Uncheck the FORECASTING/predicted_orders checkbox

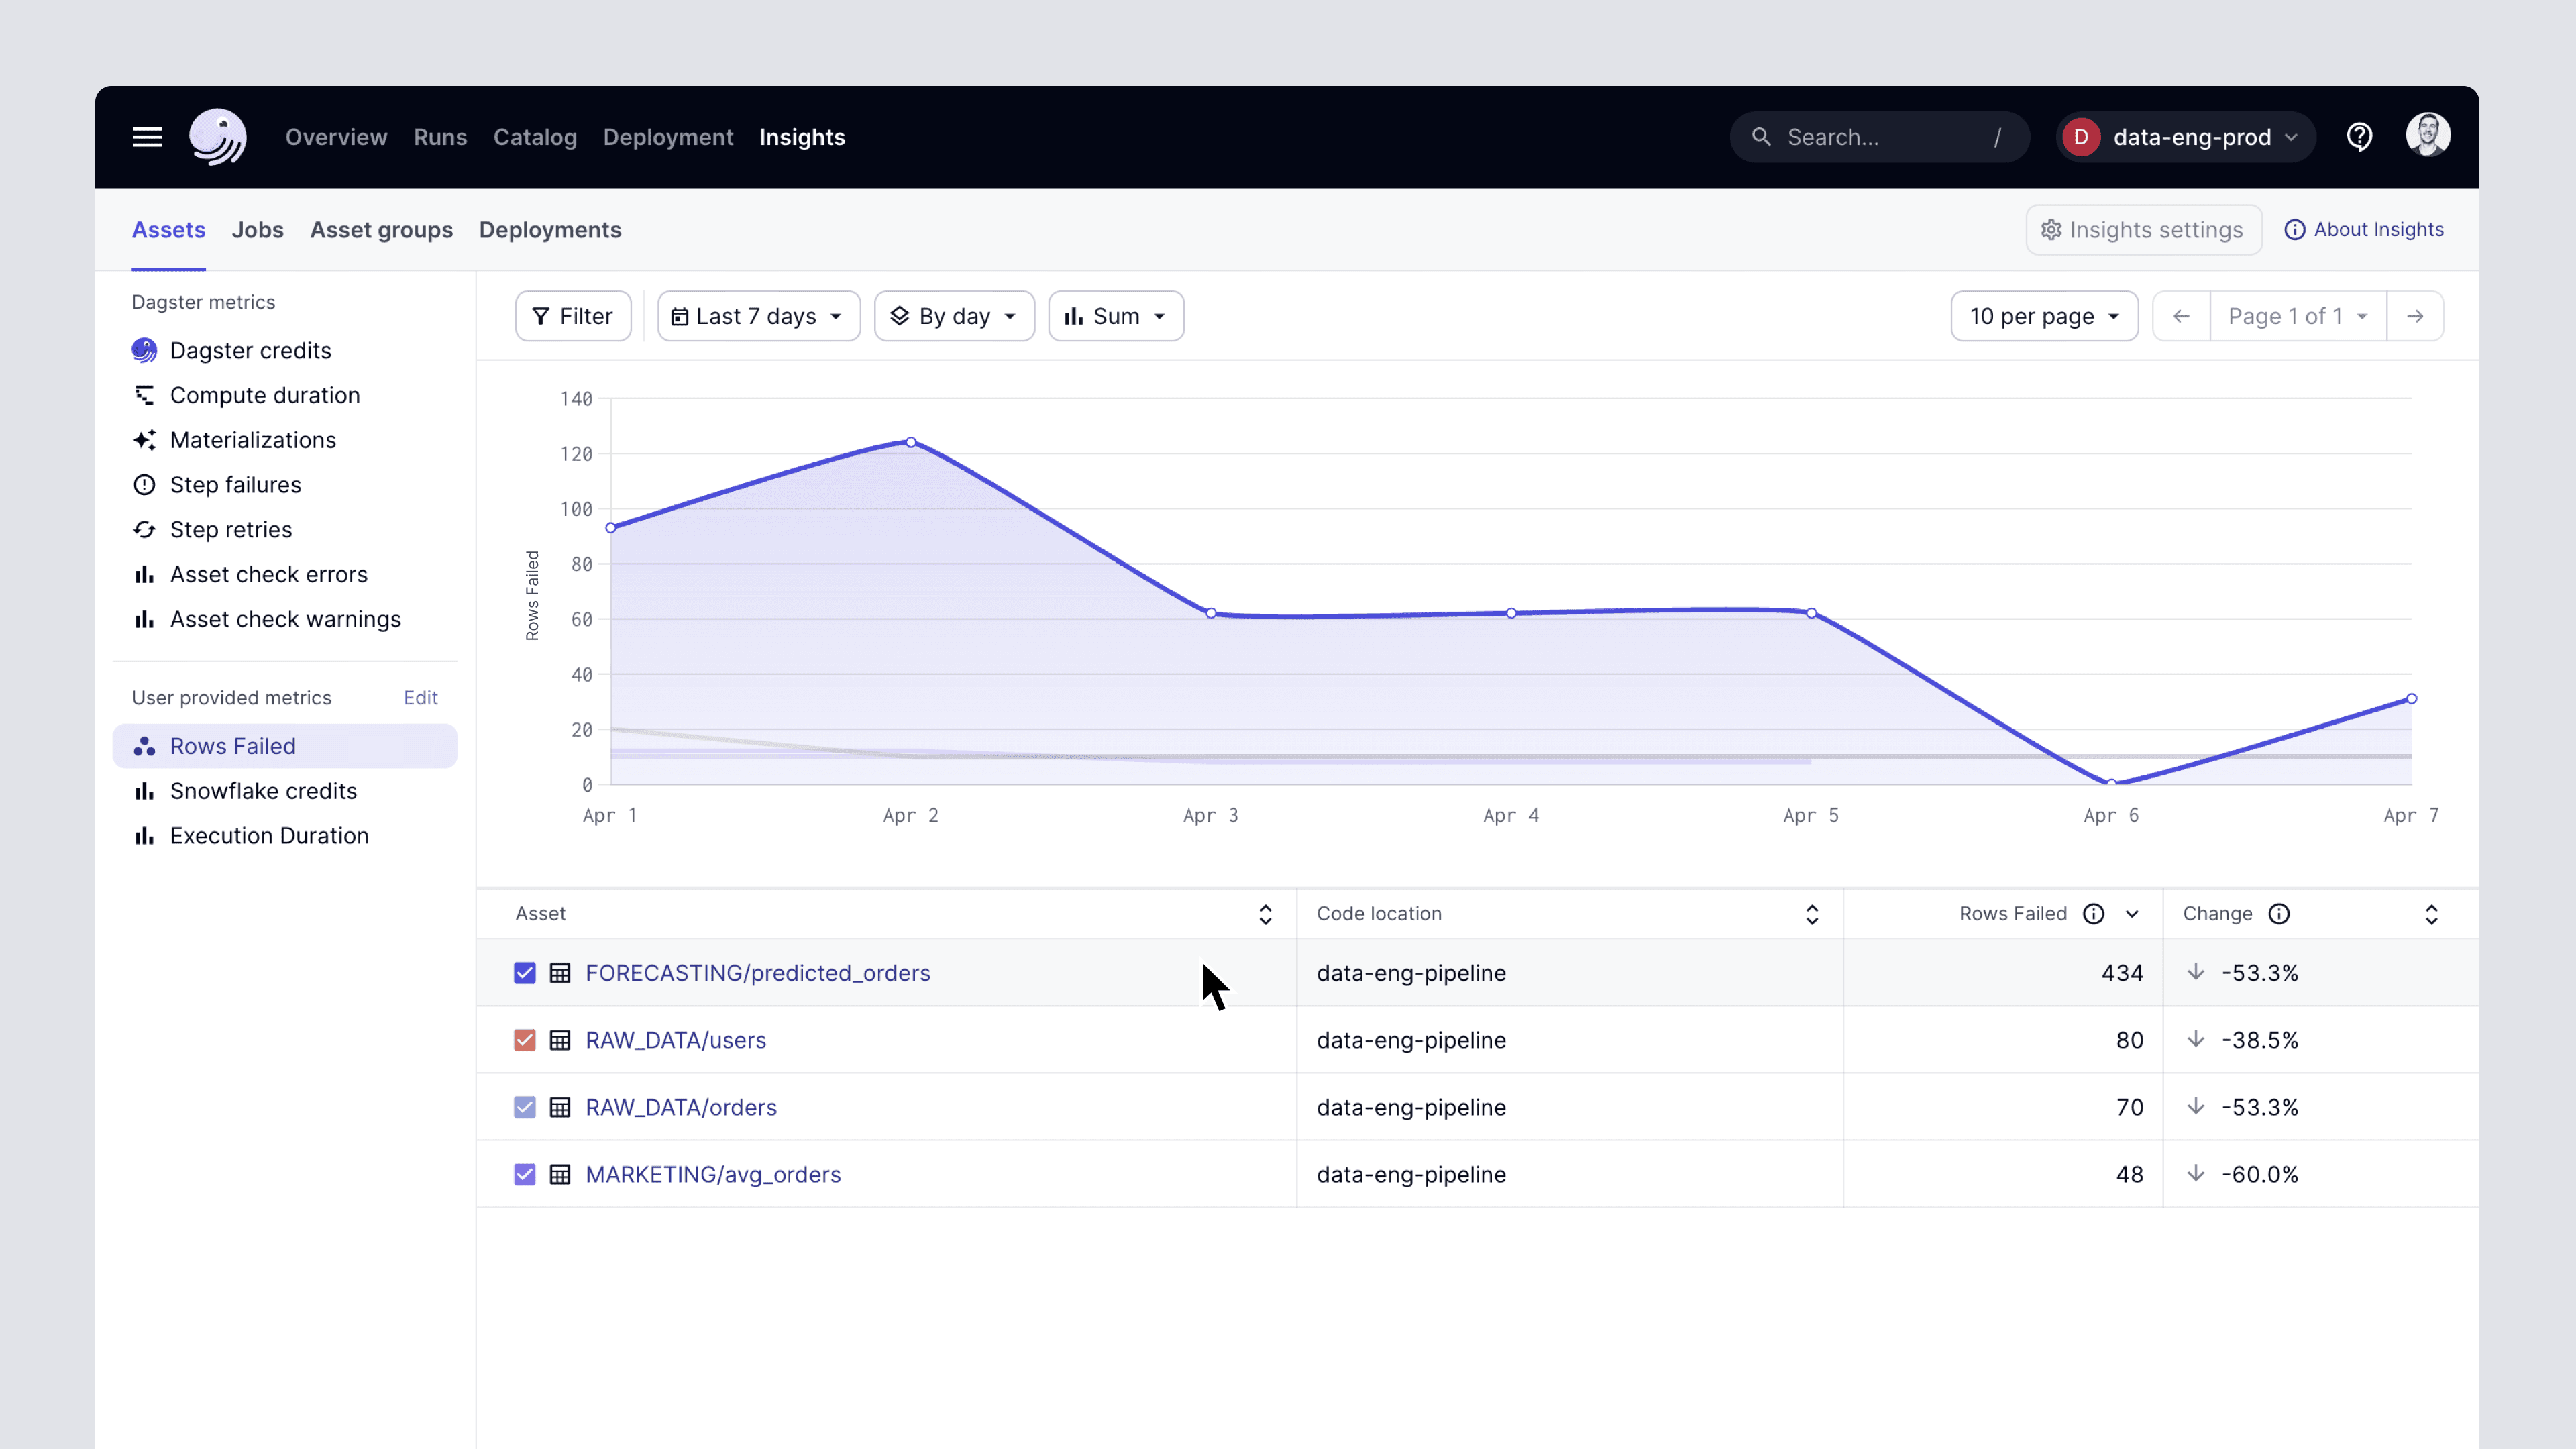point(525,973)
